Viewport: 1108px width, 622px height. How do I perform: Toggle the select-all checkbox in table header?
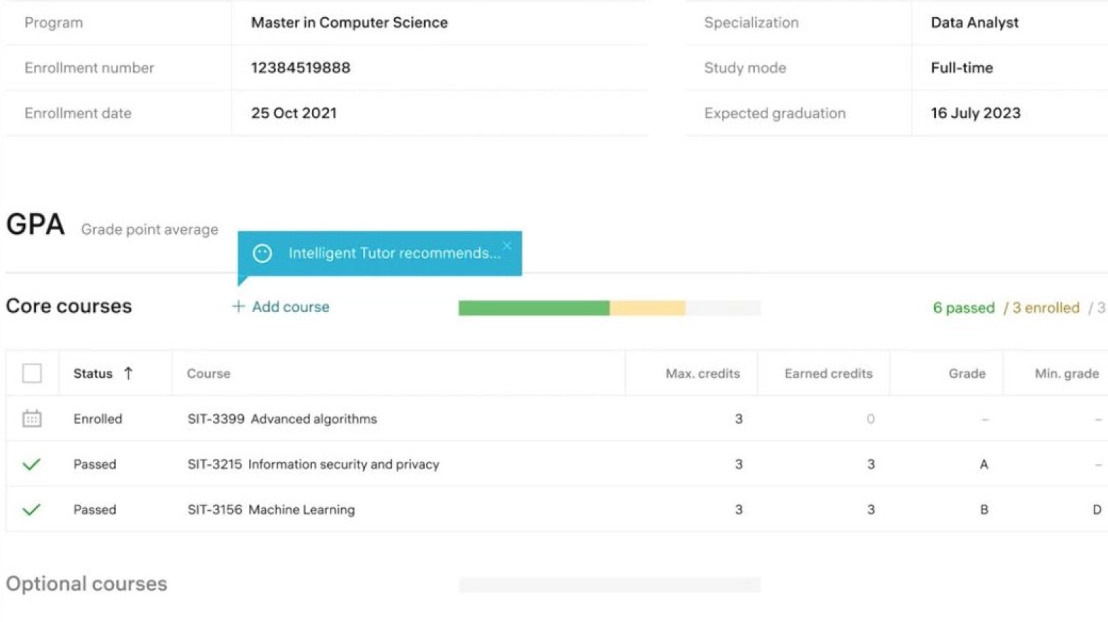(x=32, y=373)
